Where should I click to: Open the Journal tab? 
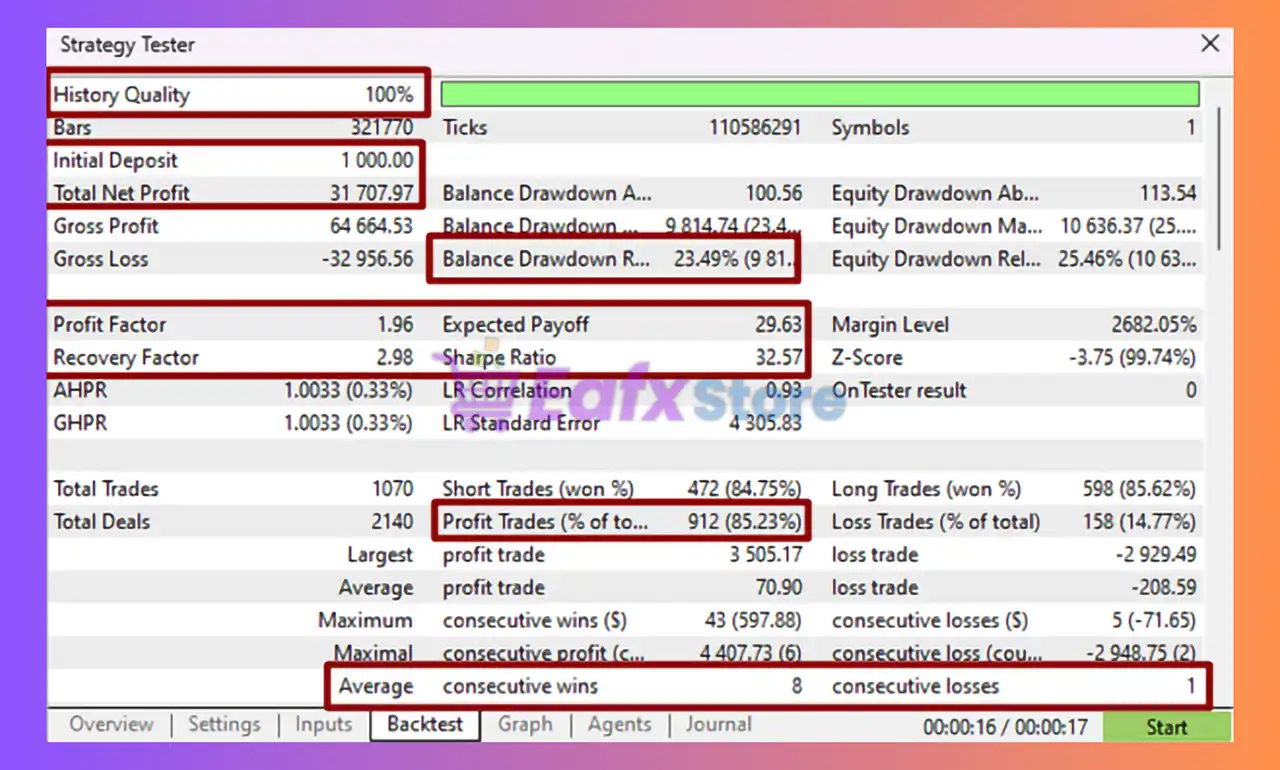click(718, 725)
